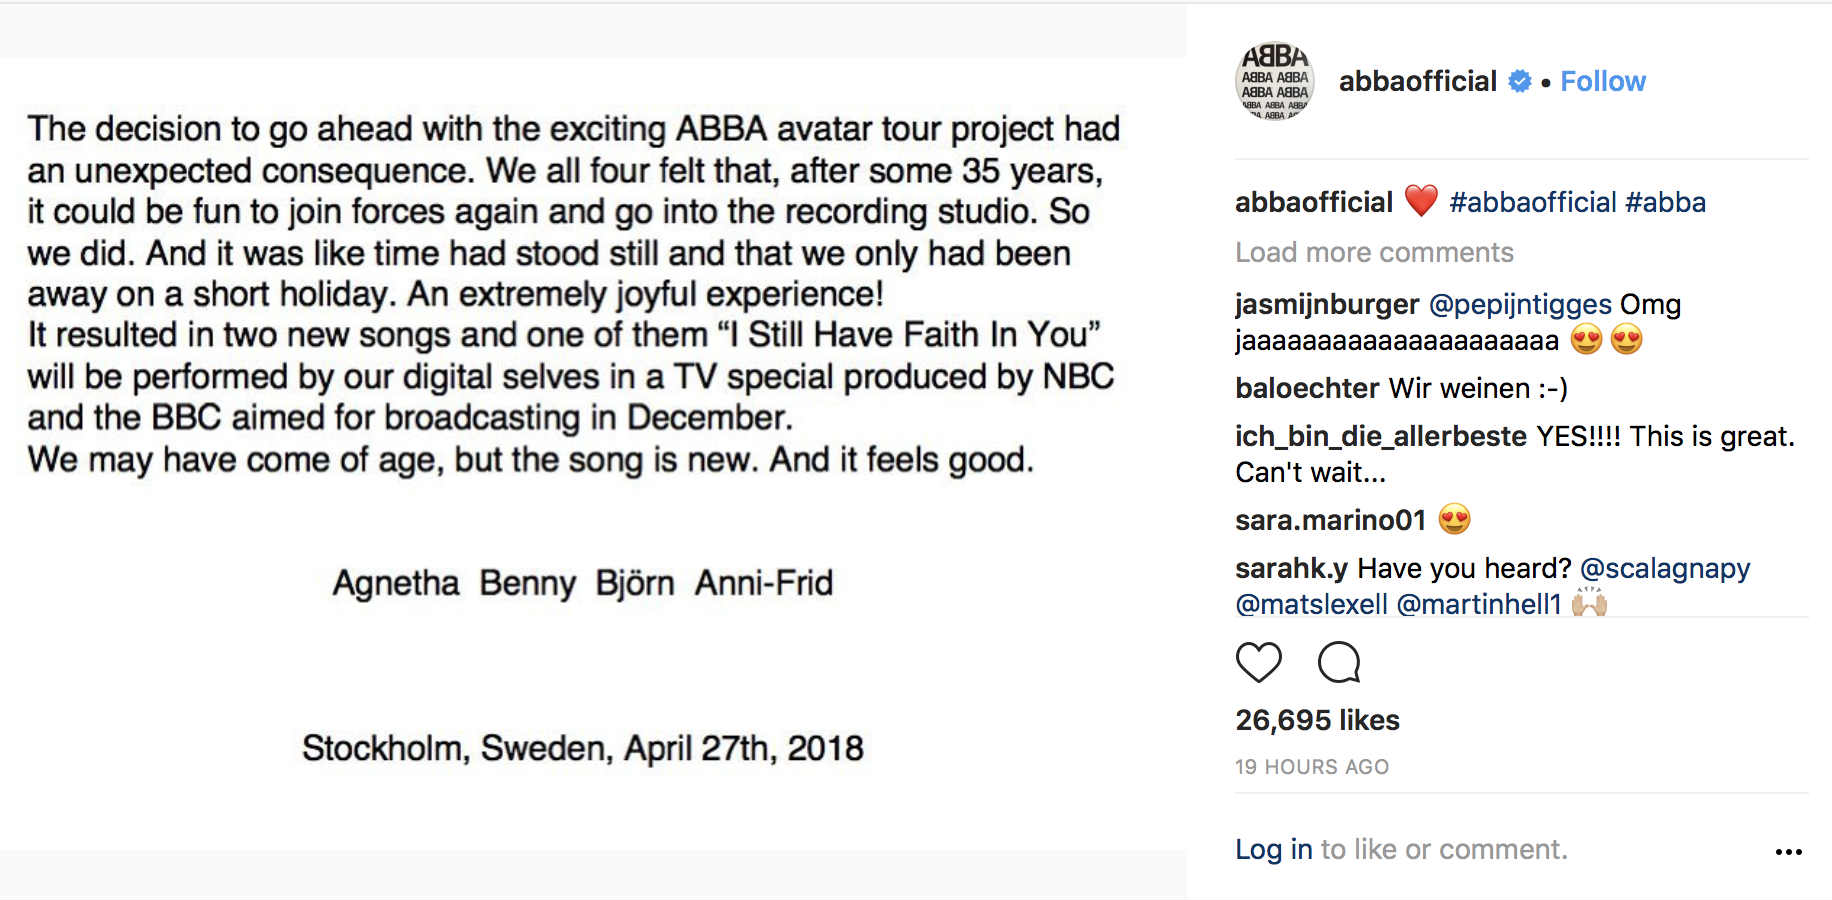Viewport: 1832px width, 900px height.
Task: View the 26,695 likes list
Action: coord(1317,720)
